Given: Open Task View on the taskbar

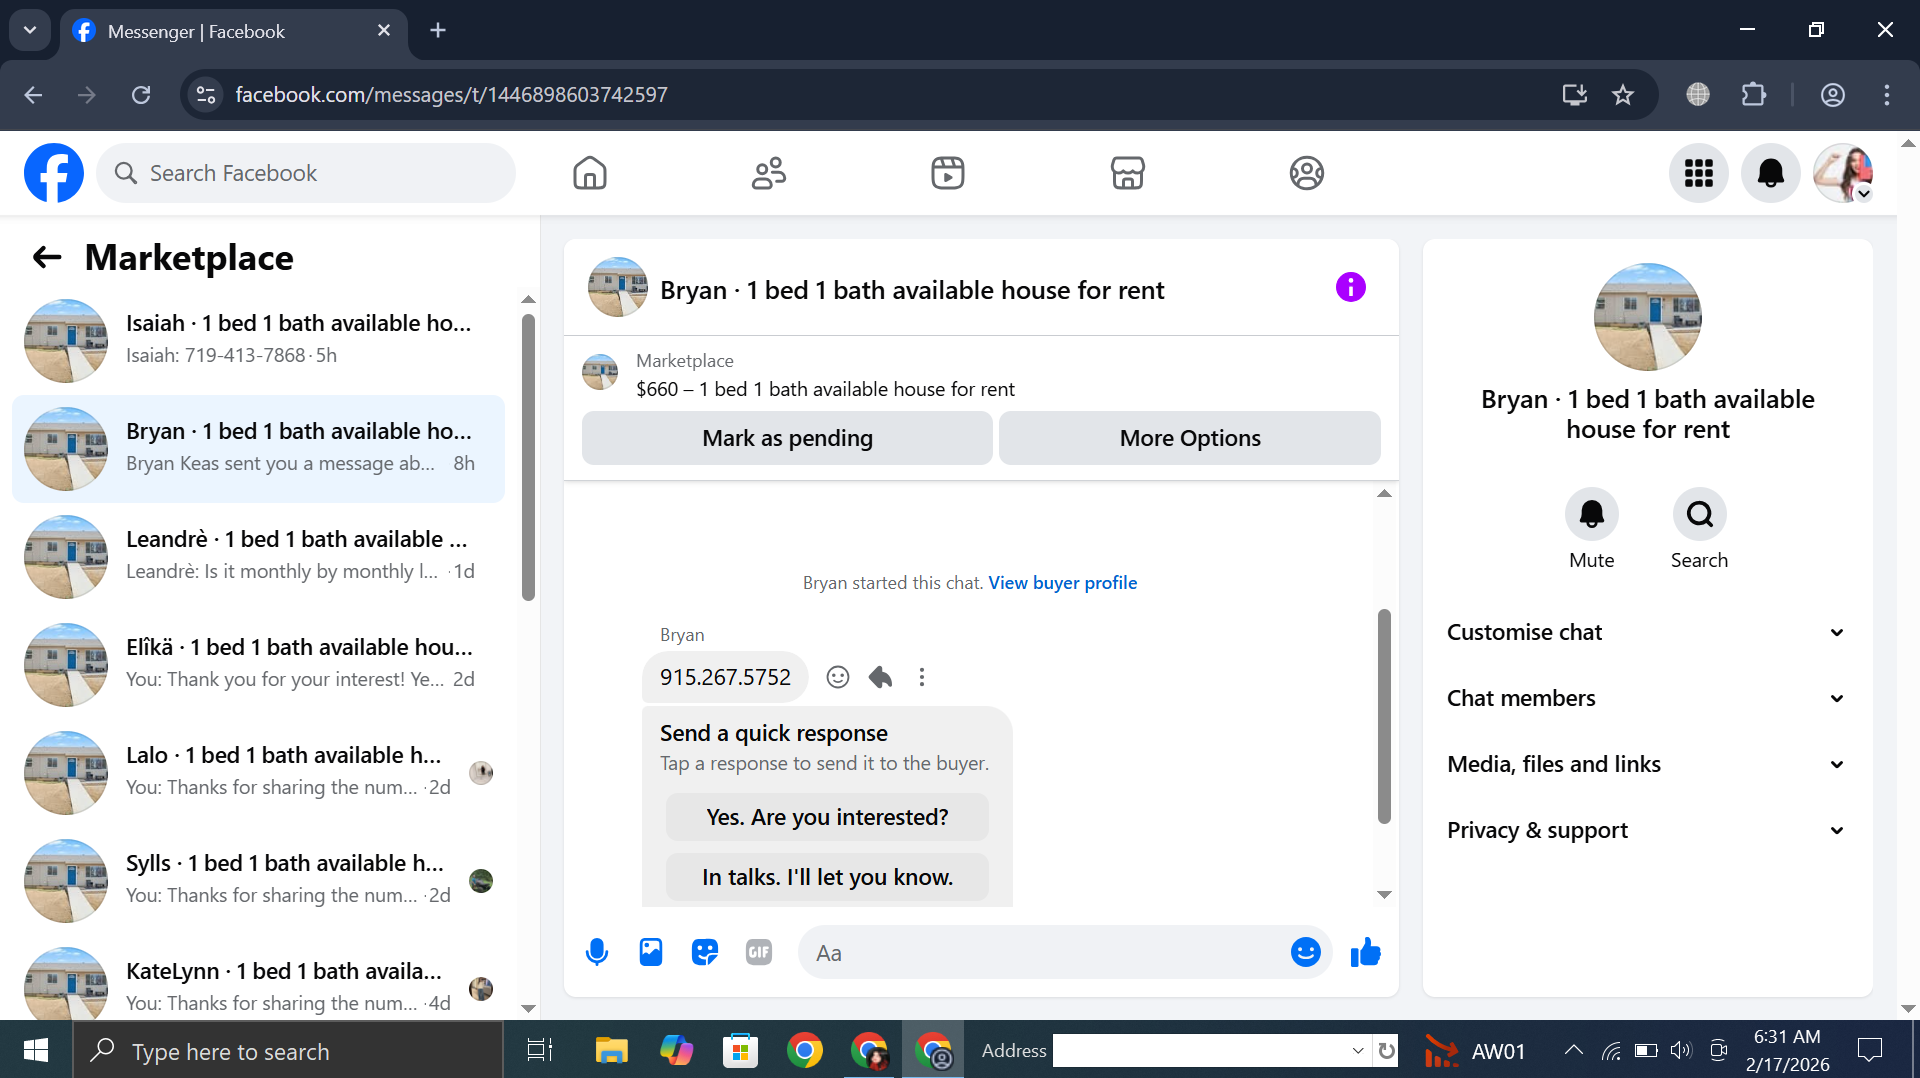Looking at the screenshot, I should click(x=540, y=1050).
